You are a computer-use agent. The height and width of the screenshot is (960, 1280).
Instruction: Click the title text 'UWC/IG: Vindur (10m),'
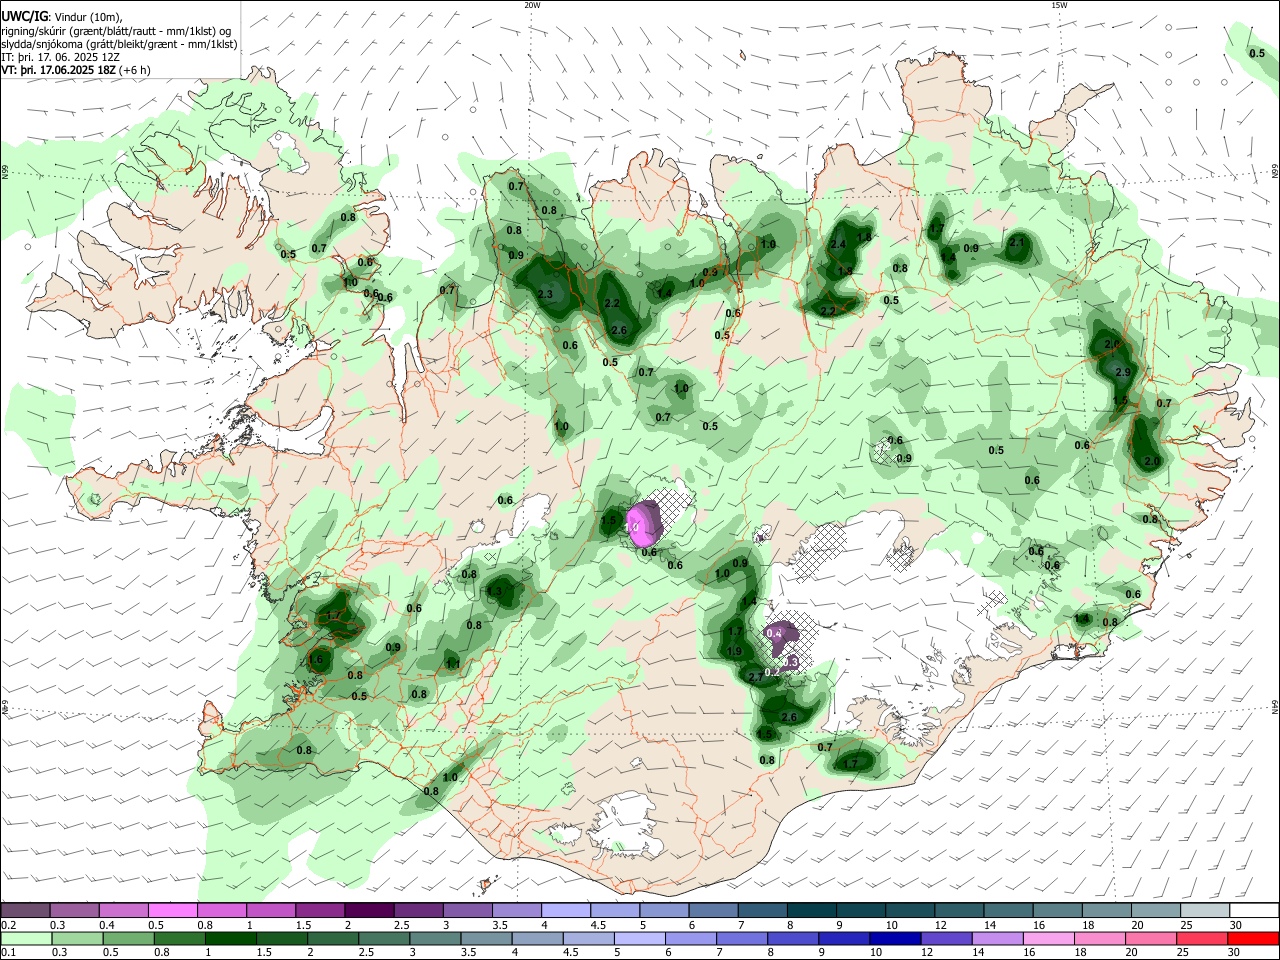[61, 17]
